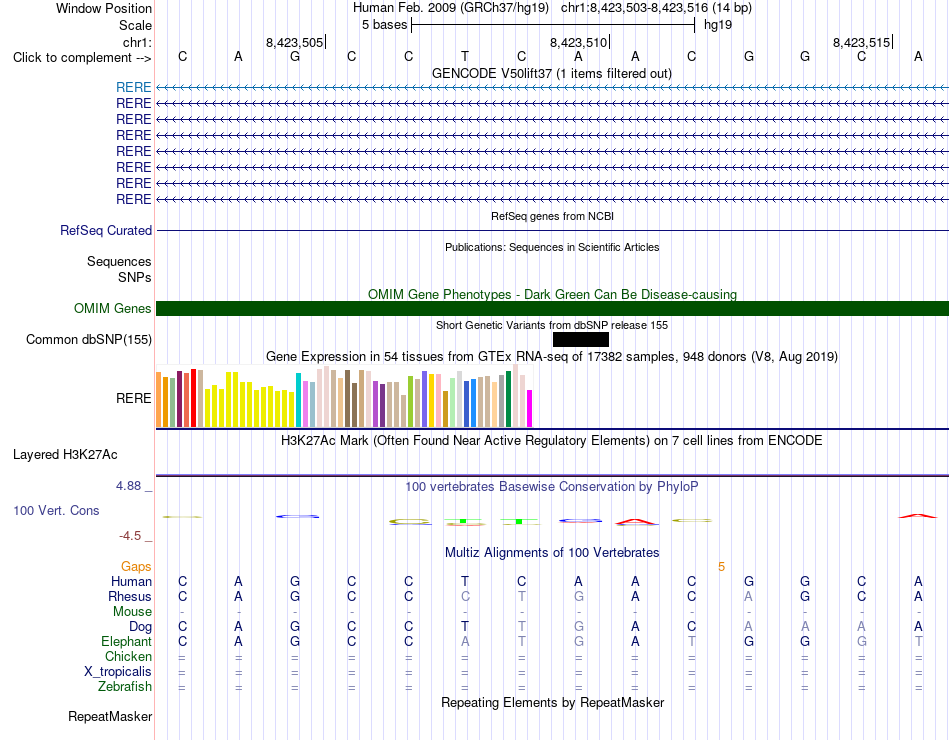Click the GTEx Gene Expression track title

(552, 356)
